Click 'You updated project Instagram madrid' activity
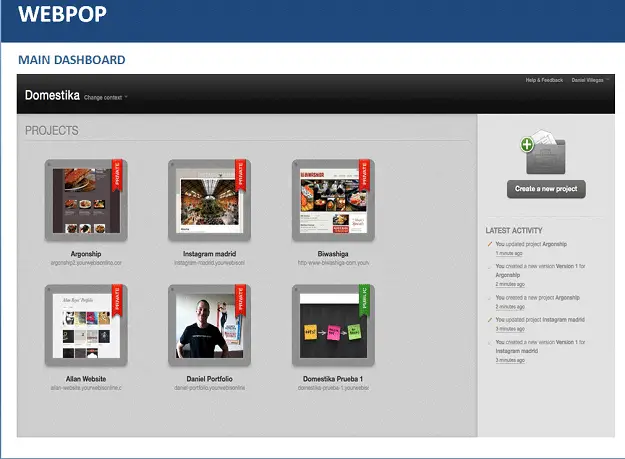This screenshot has height=459, width=625. point(540,320)
